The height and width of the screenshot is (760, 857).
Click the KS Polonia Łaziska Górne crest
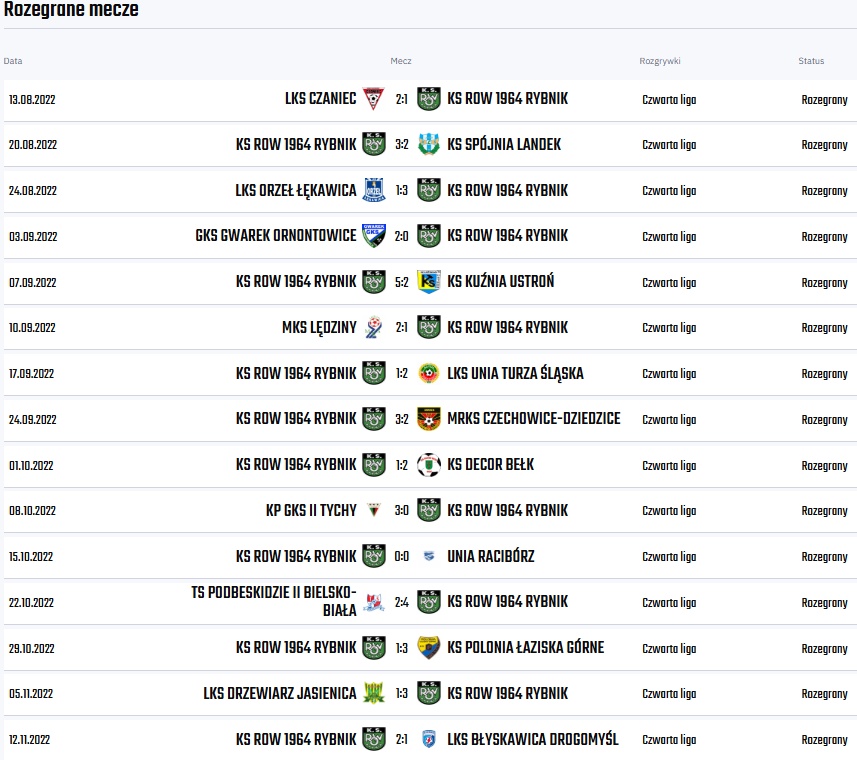(x=429, y=648)
